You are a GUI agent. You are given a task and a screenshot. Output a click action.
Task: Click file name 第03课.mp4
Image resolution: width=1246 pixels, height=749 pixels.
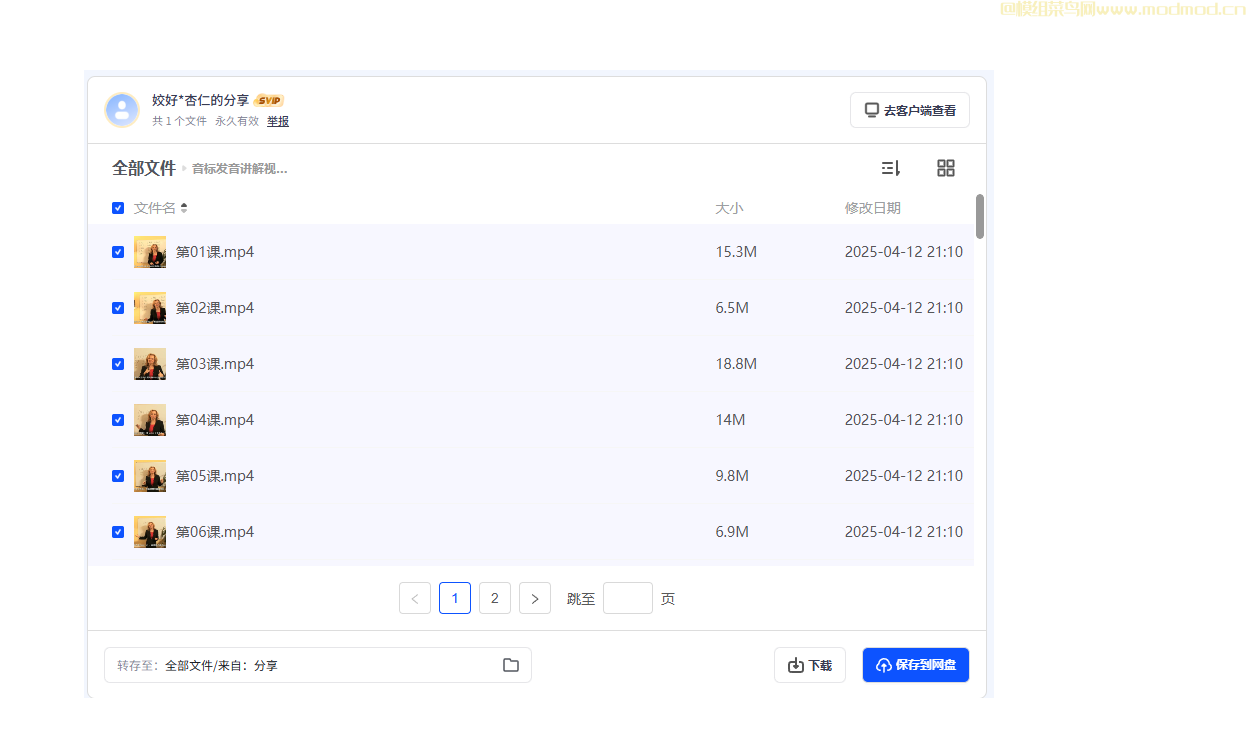[x=215, y=364]
